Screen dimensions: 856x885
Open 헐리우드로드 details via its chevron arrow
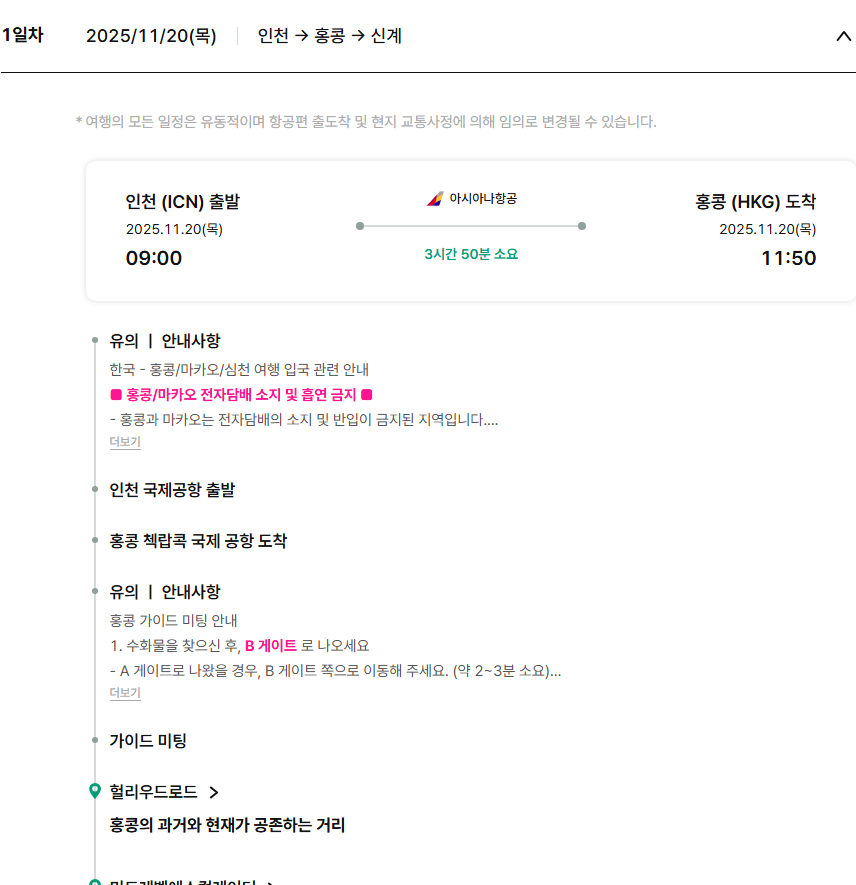213,793
